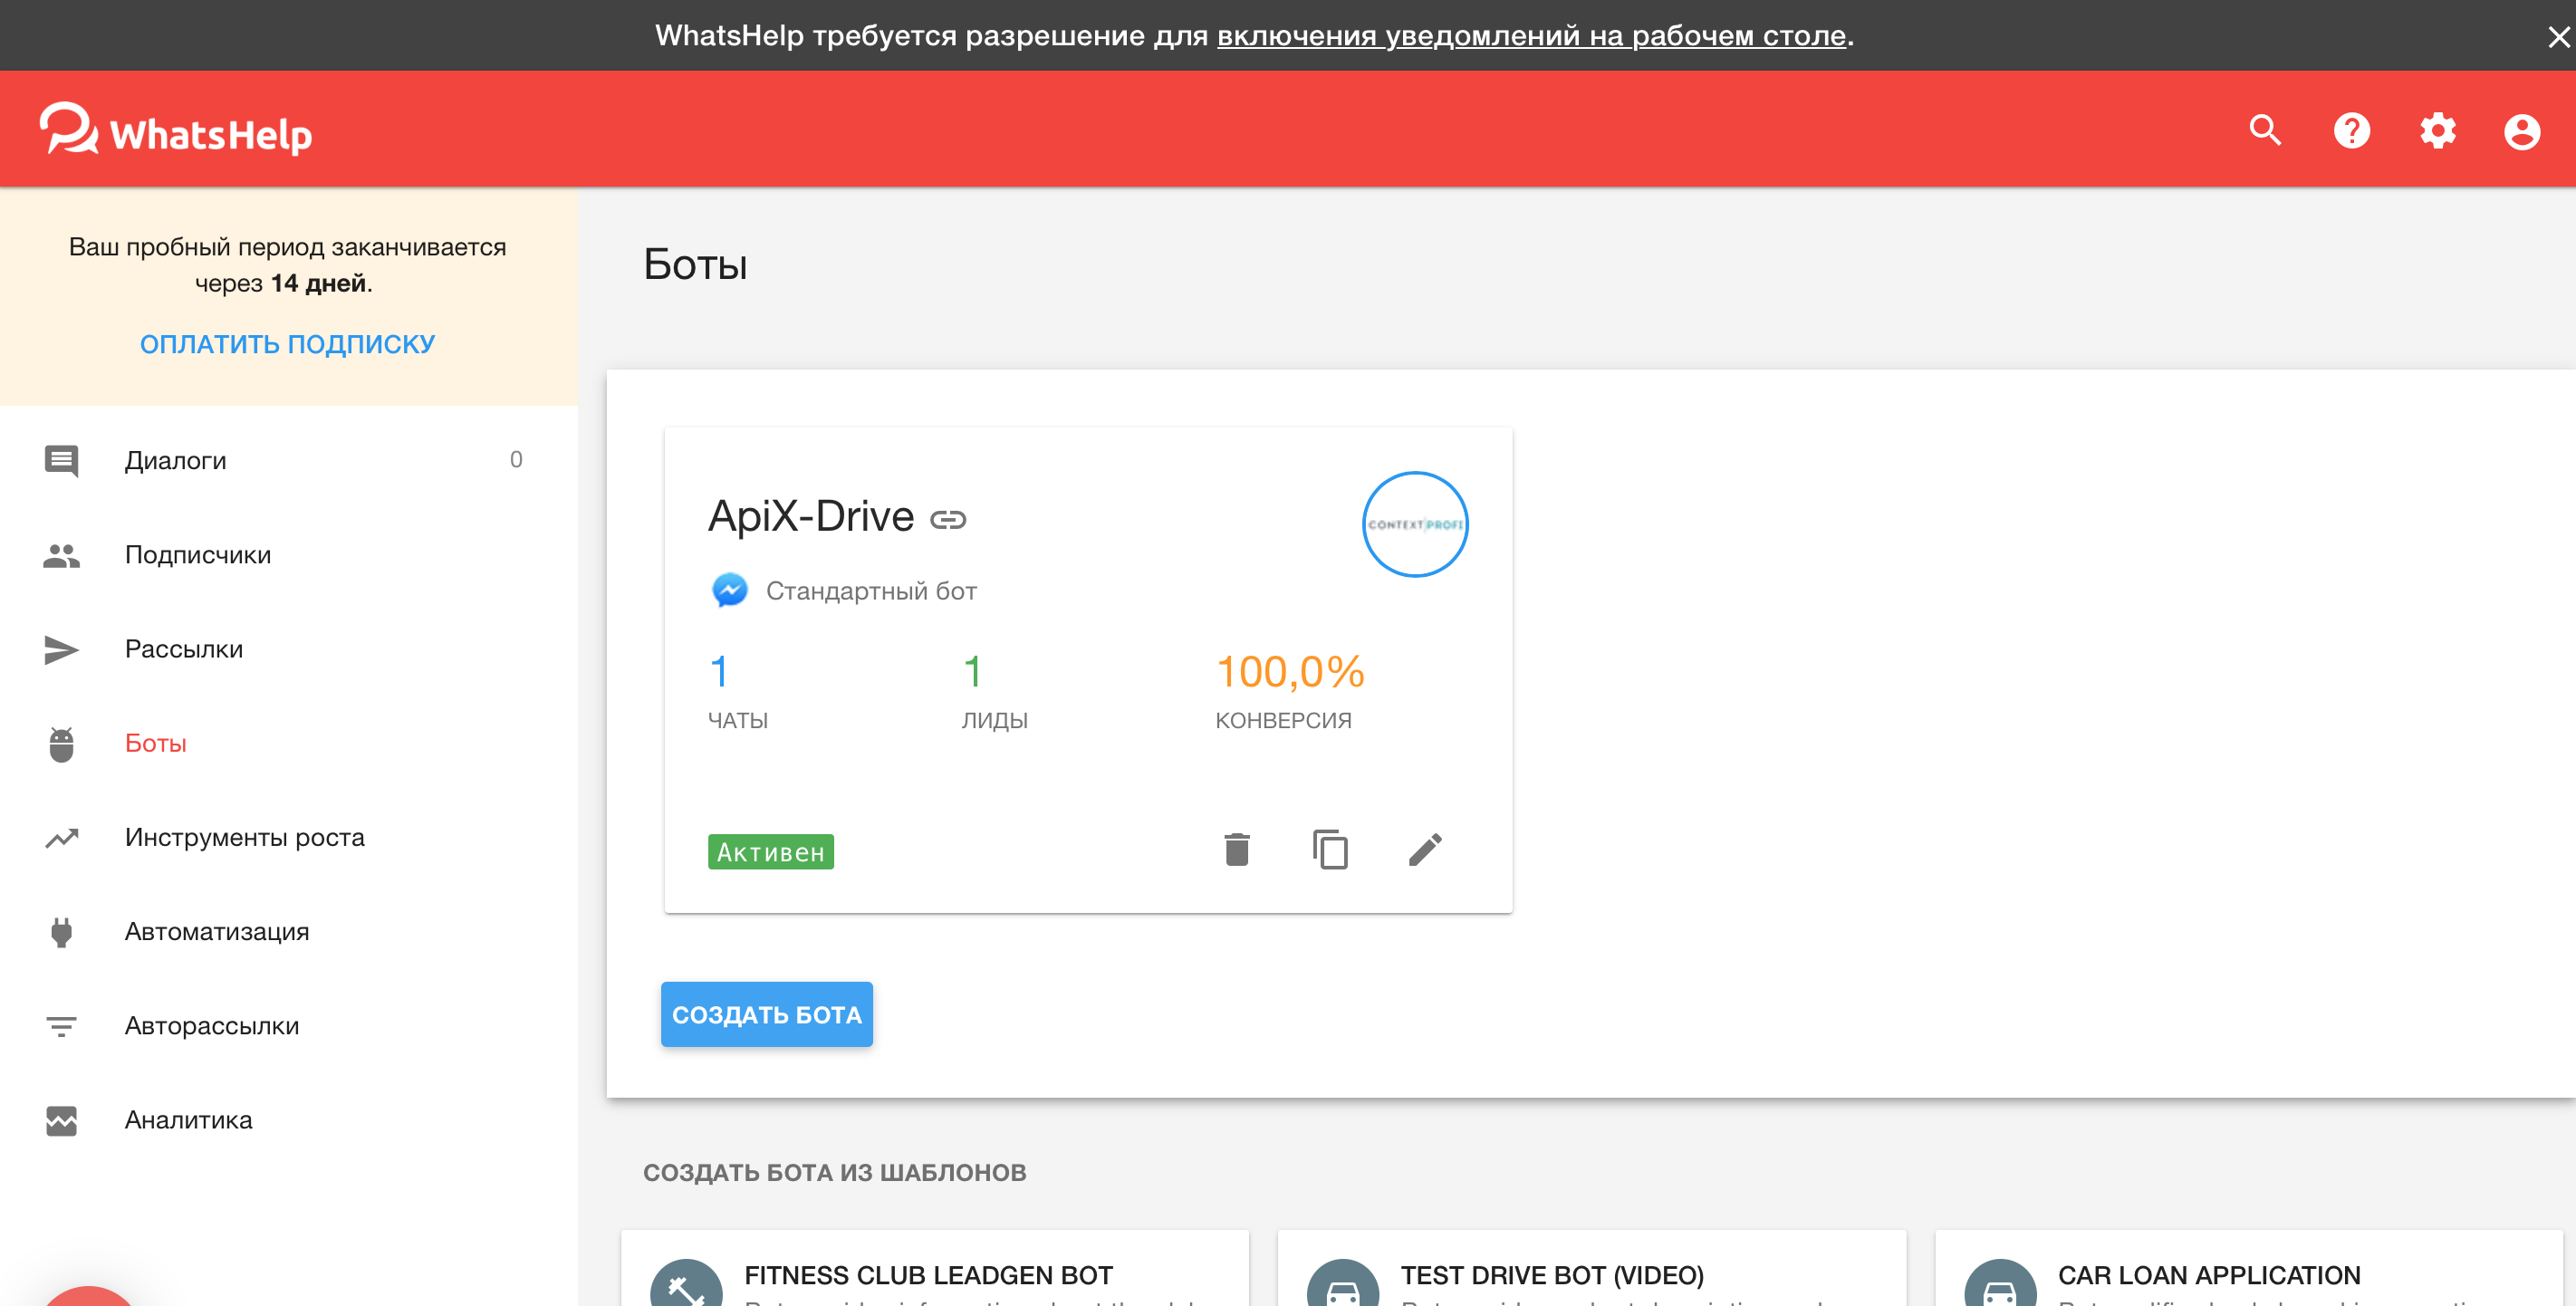
Task: Select Боты menu item
Action: [x=289, y=743]
